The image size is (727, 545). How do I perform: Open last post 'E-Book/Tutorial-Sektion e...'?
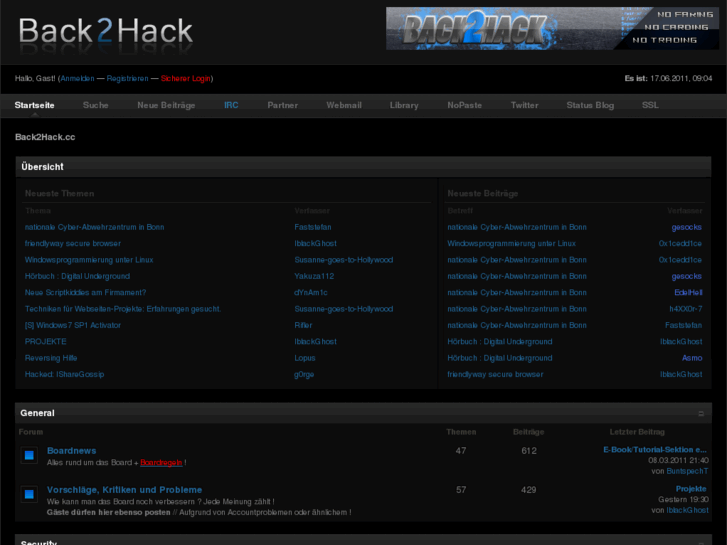[x=655, y=449]
